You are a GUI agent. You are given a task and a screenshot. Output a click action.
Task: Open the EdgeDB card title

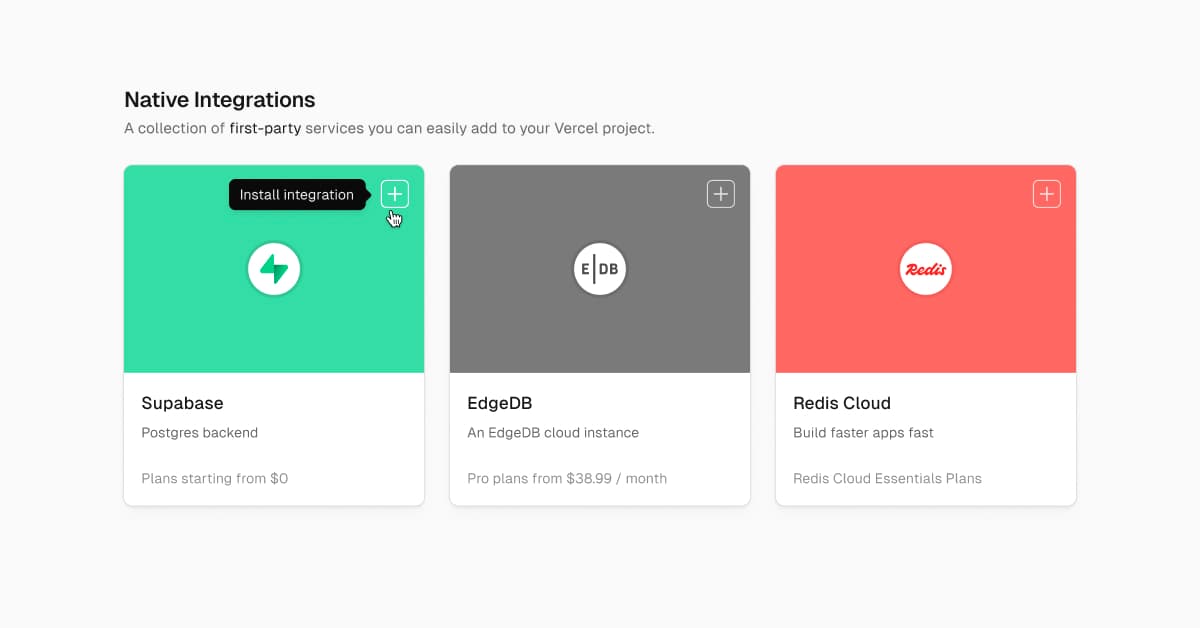tap(500, 403)
